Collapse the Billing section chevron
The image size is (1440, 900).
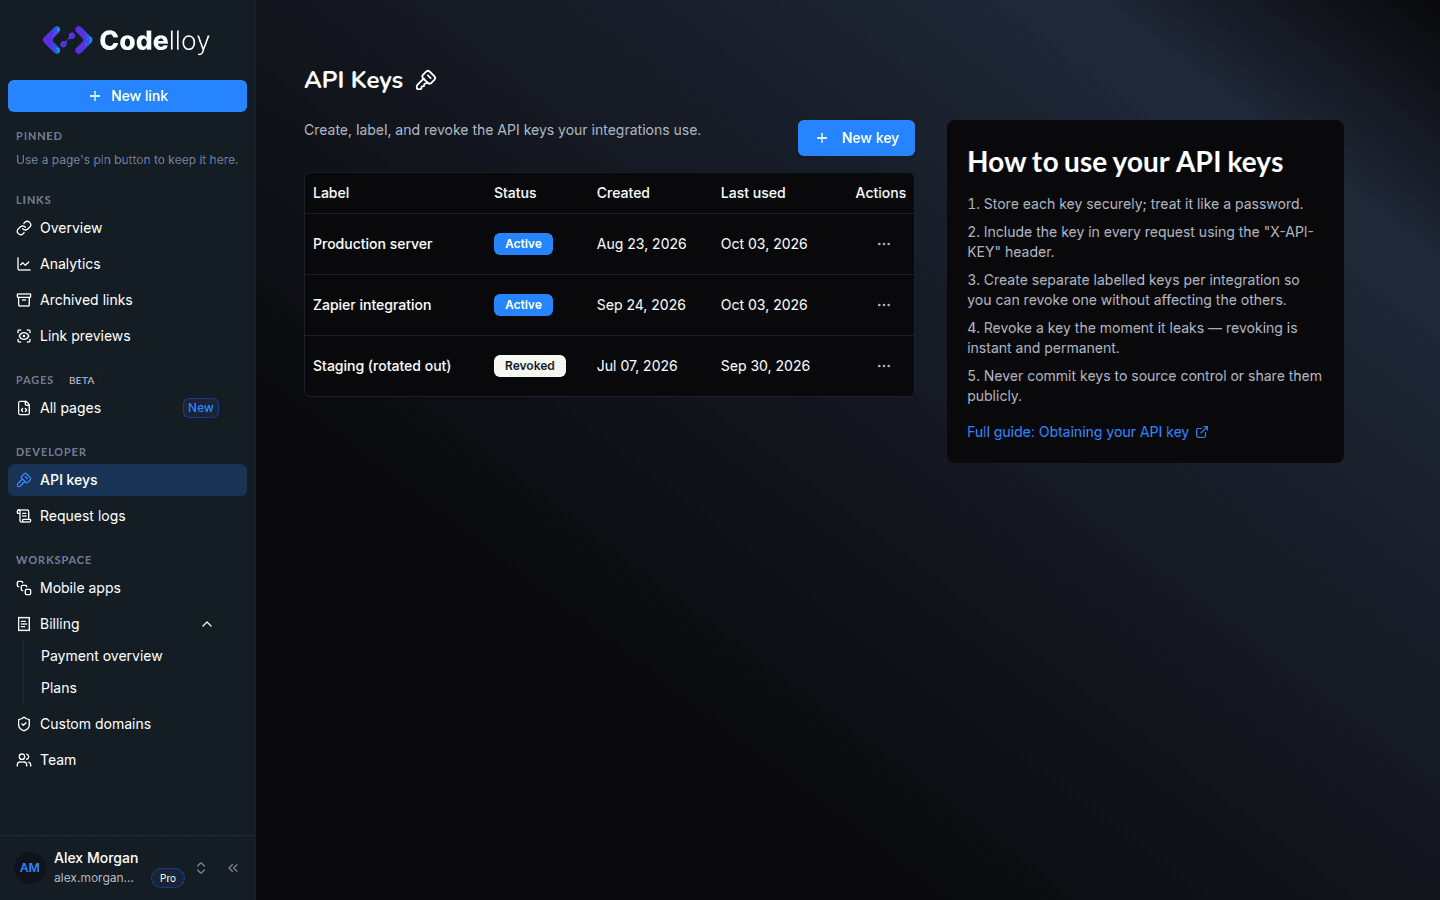click(x=207, y=624)
